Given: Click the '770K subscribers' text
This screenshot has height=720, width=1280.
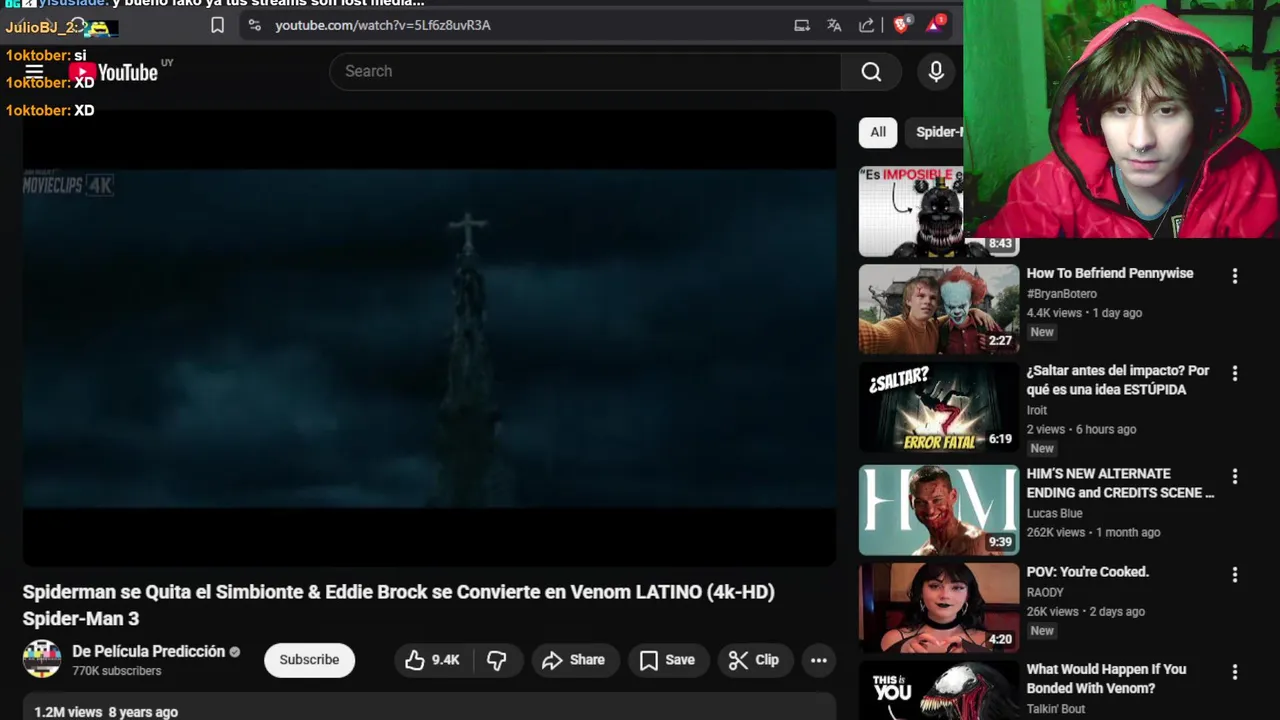Looking at the screenshot, I should (116, 671).
